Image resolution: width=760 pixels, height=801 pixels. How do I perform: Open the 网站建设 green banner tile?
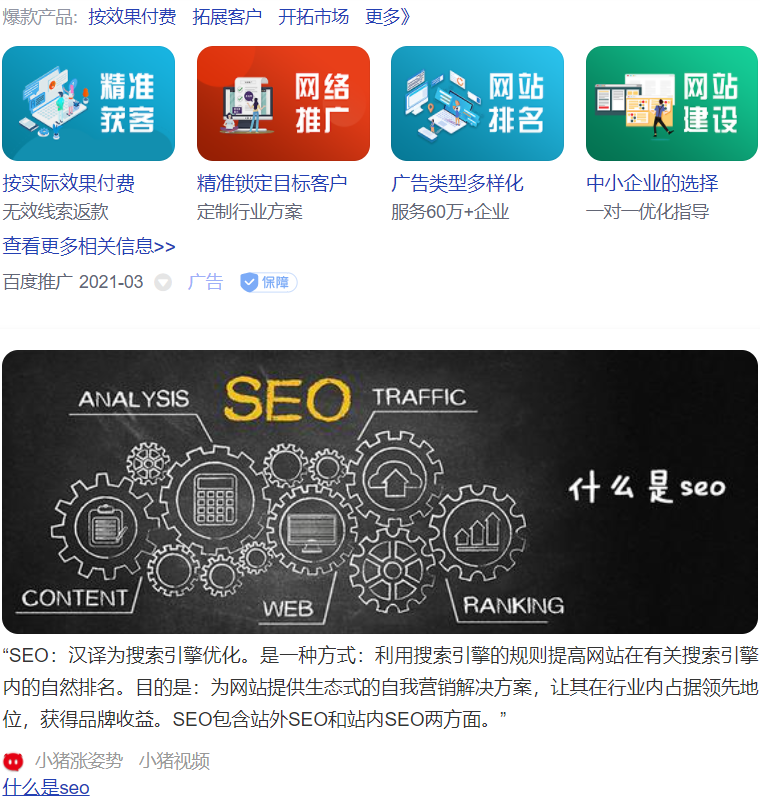tap(672, 103)
